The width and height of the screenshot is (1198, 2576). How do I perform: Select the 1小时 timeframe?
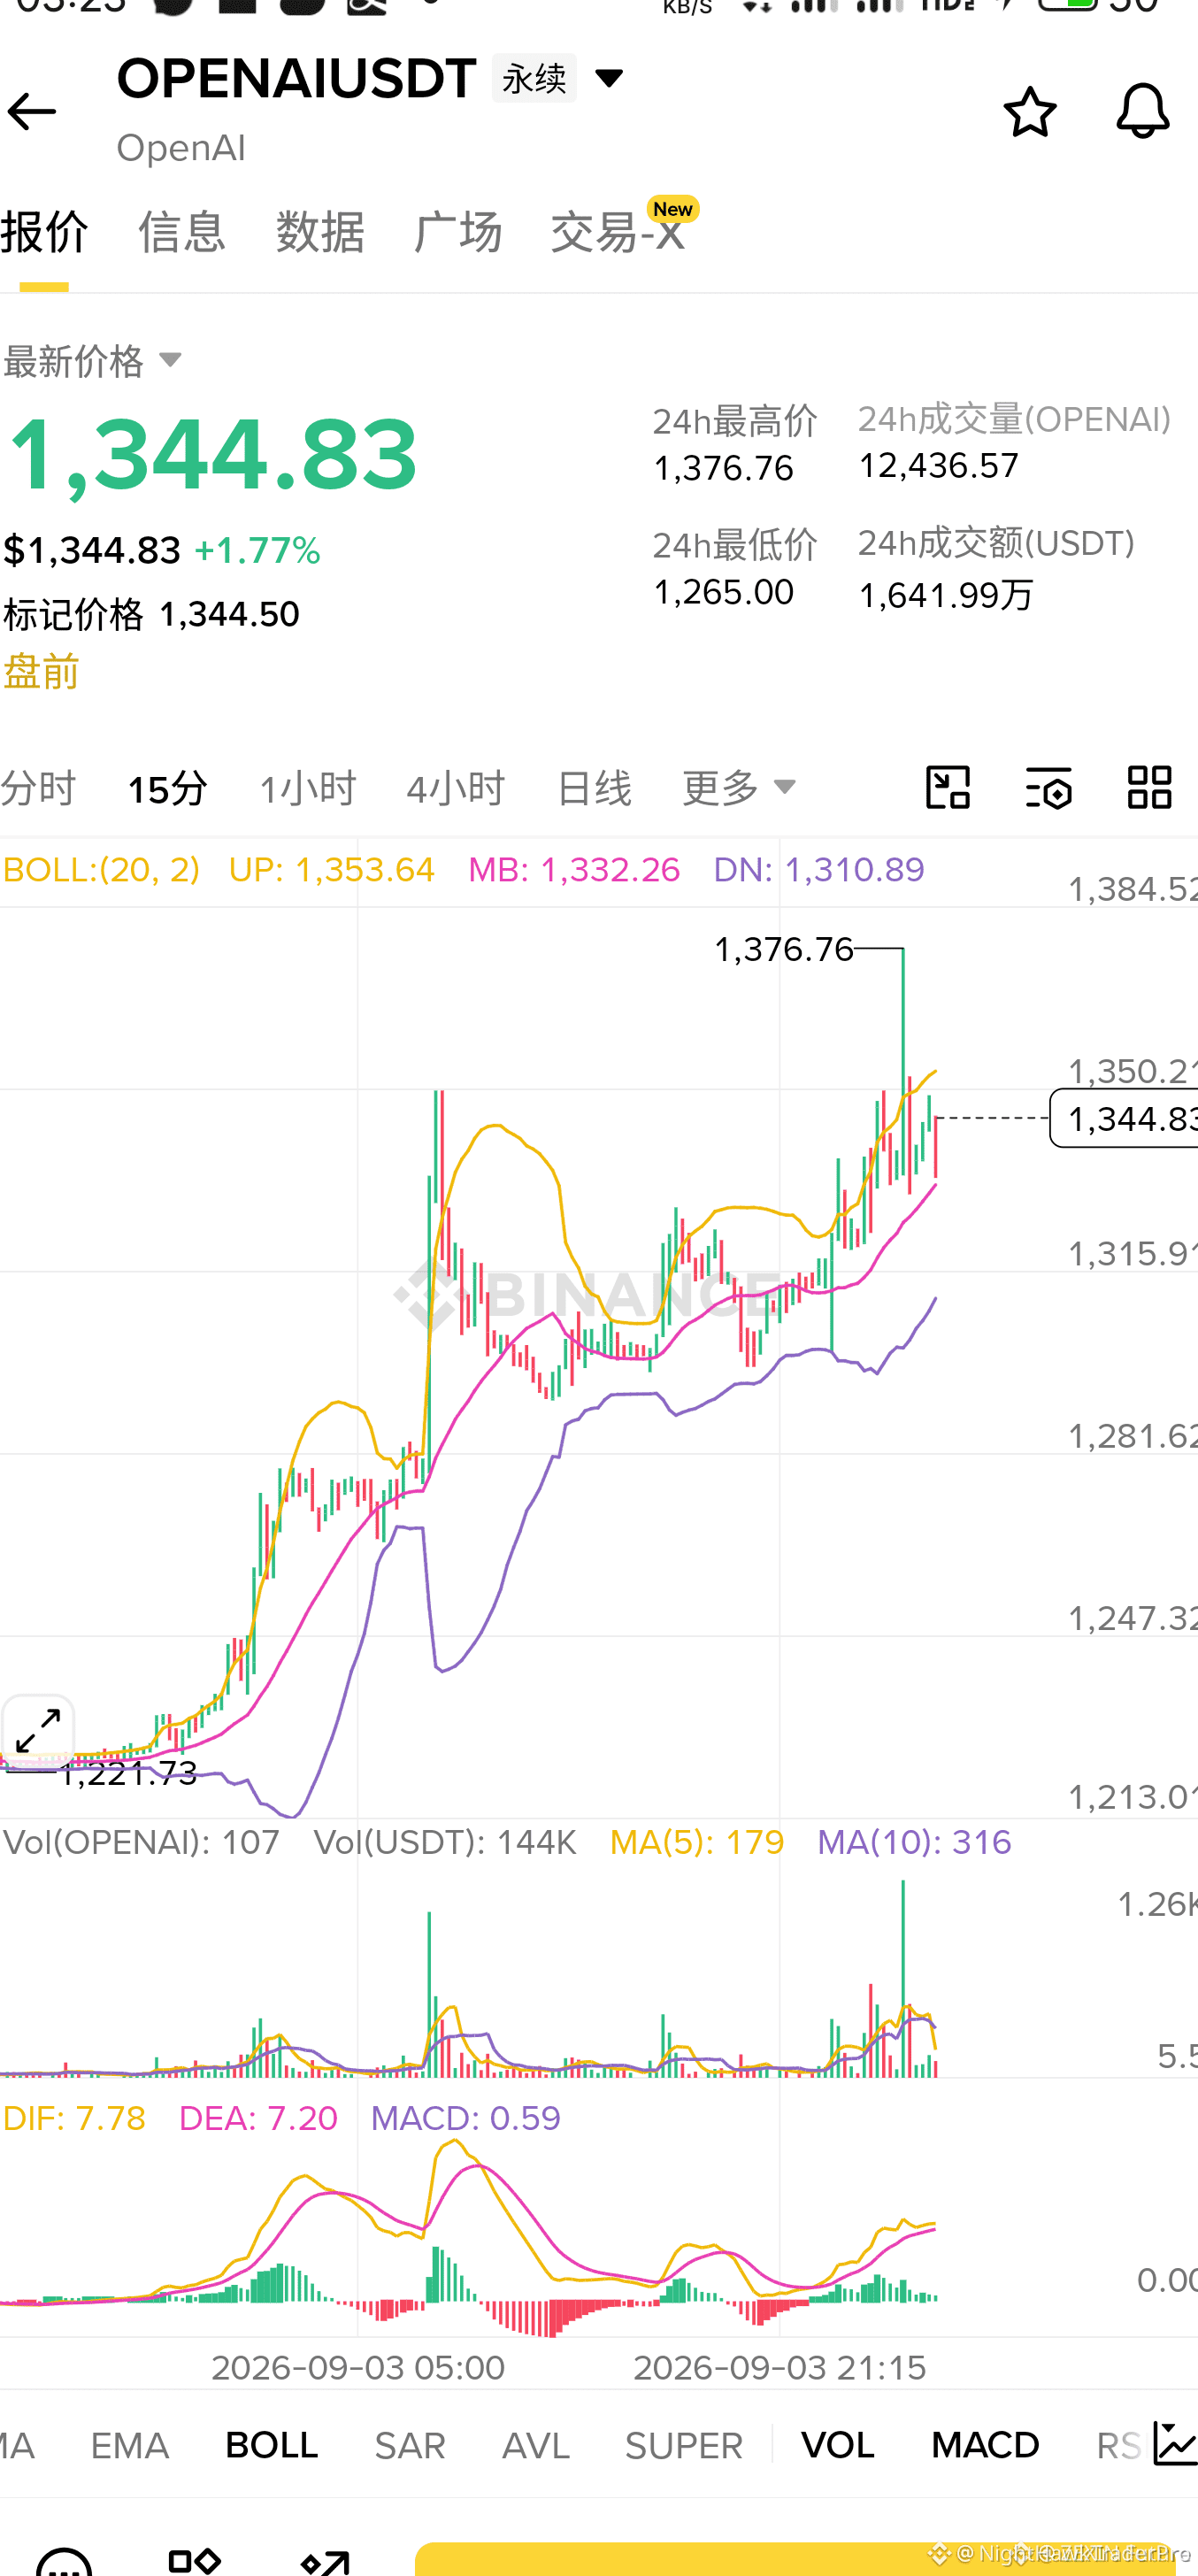[x=307, y=788]
